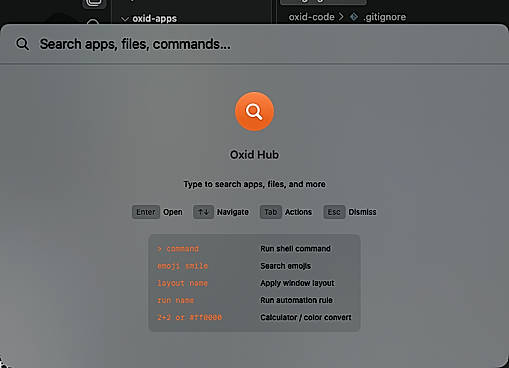
Task: Click the "Oxid Hub" title text
Action: tap(254, 155)
